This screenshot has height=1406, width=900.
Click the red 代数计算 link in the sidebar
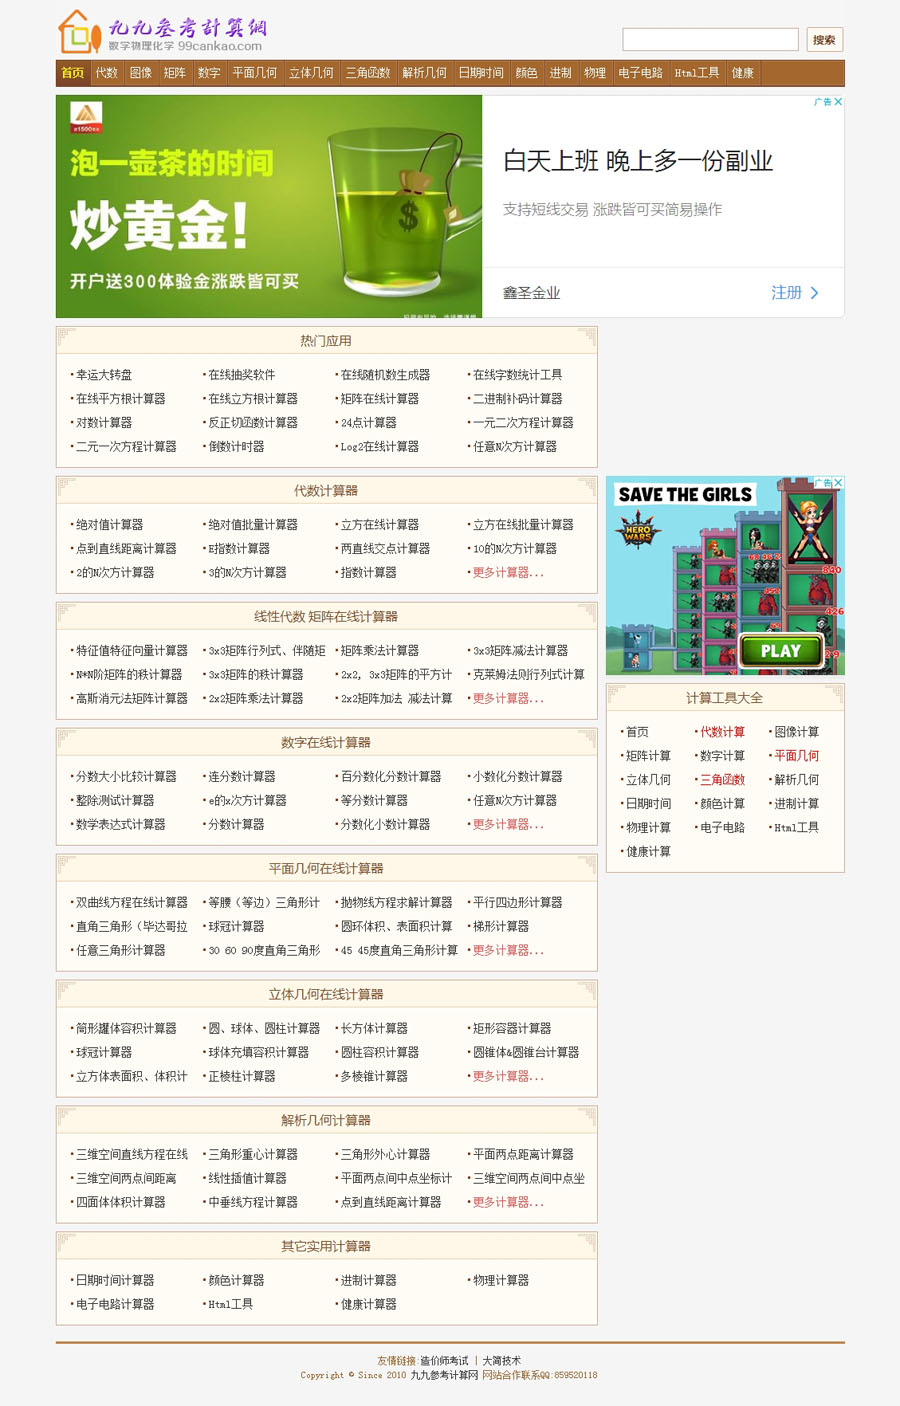[x=722, y=732]
